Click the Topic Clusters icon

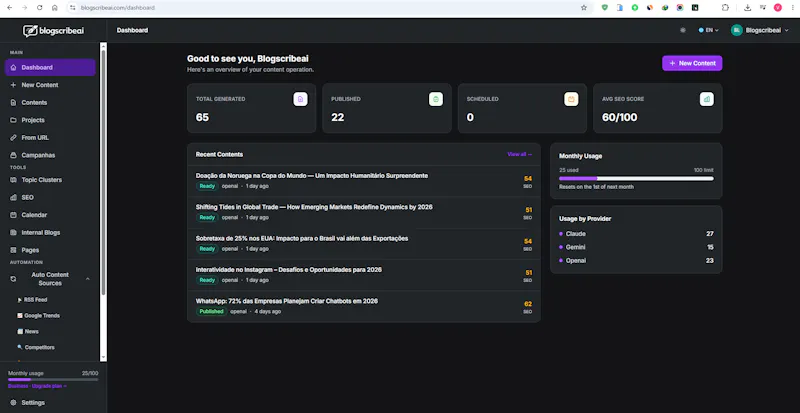[13, 180]
